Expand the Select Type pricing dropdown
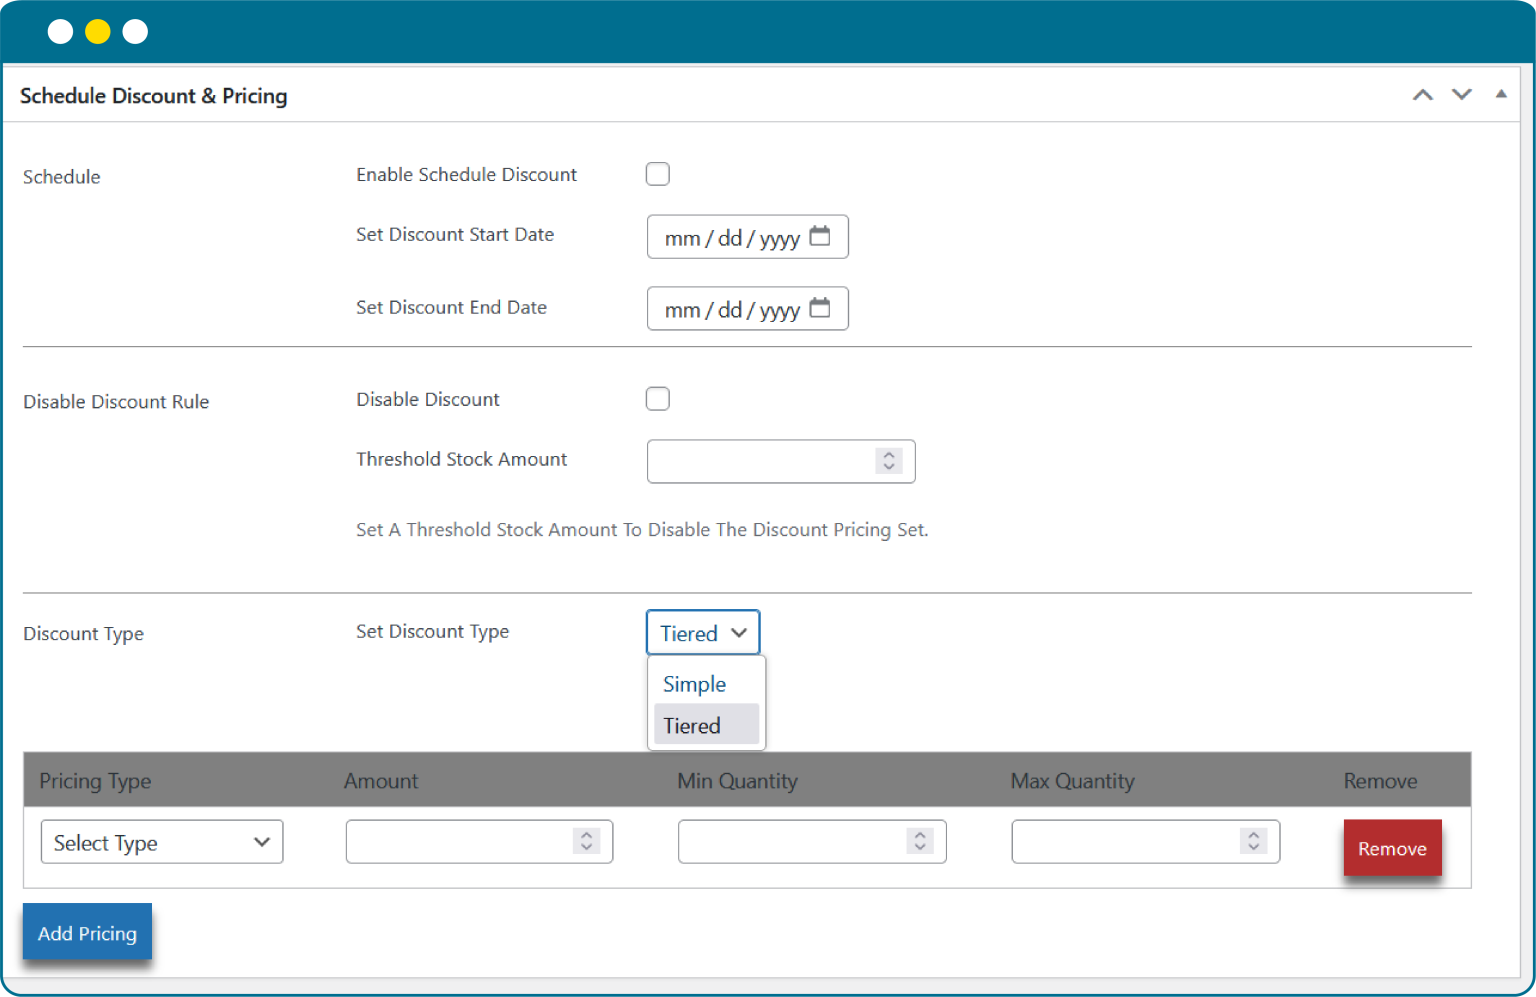 [162, 842]
